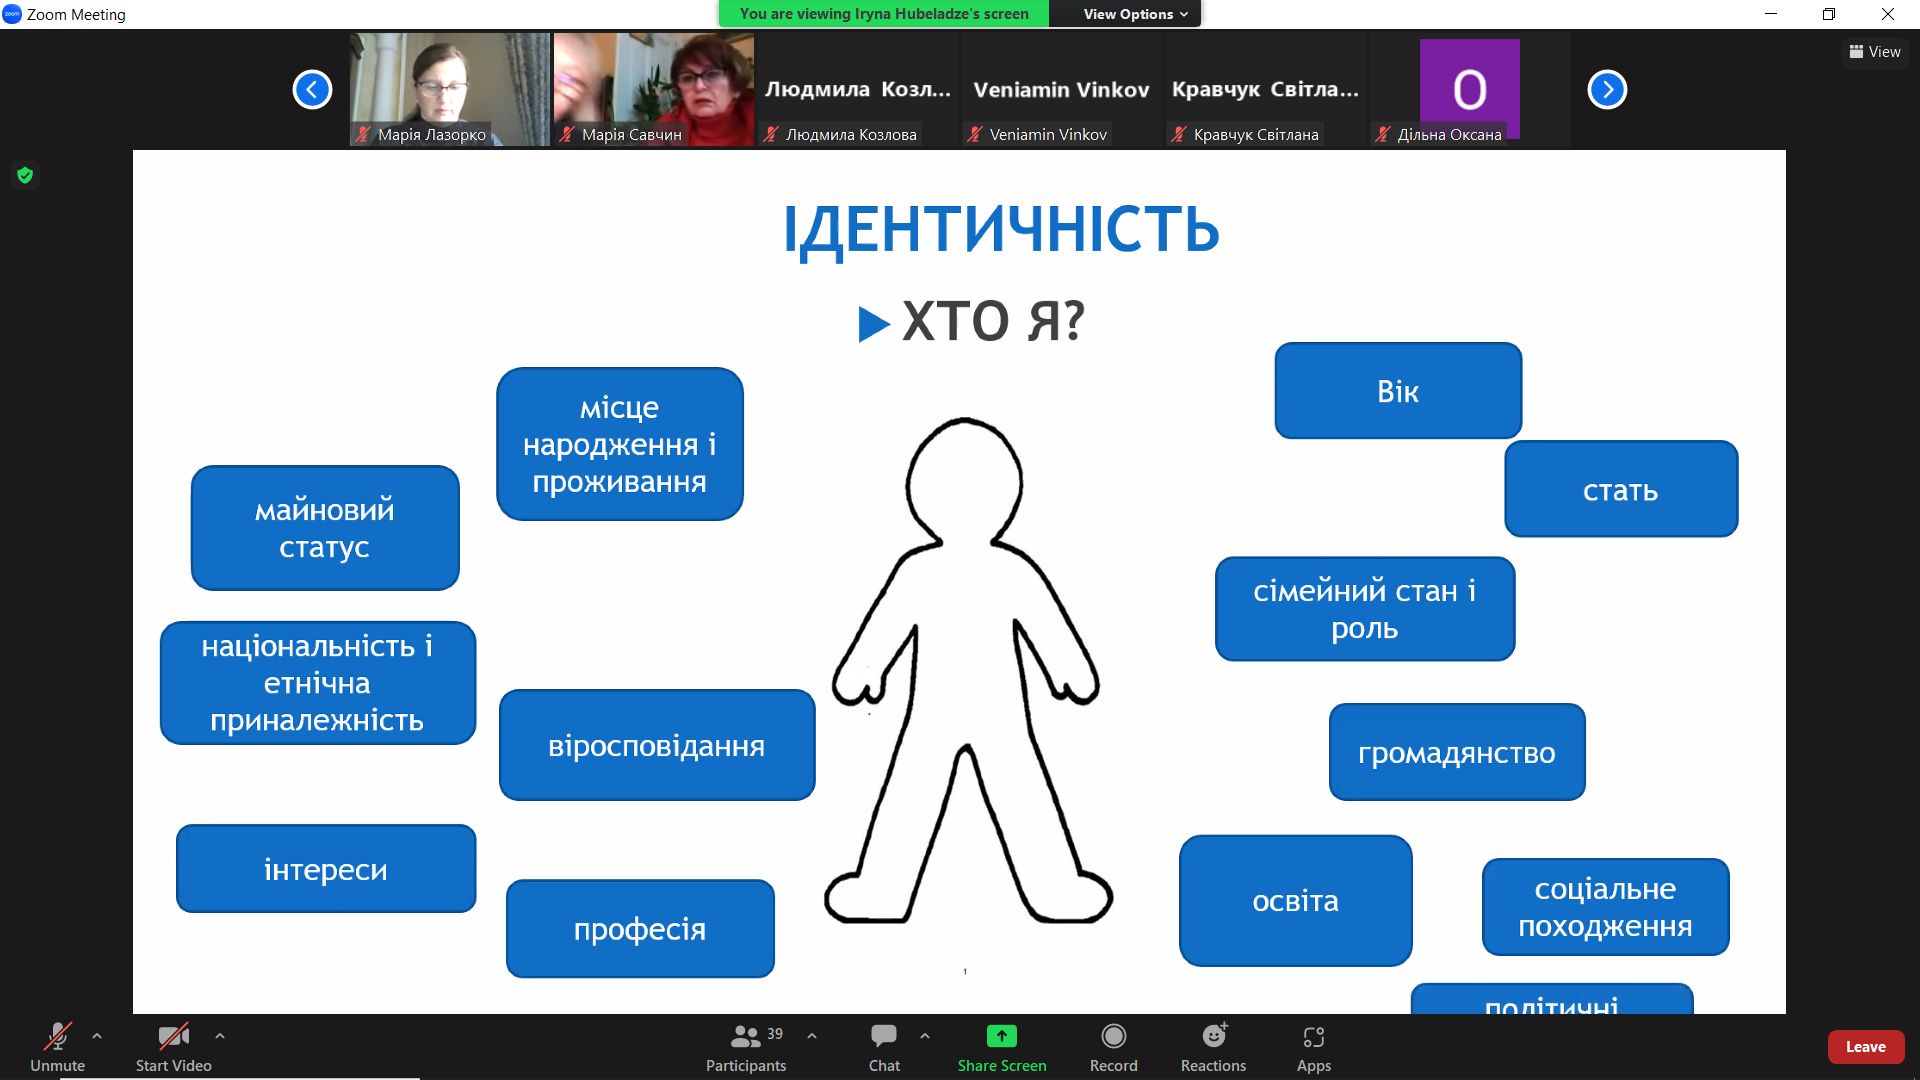Click Дільна Оксана purple avatar tile
The height and width of the screenshot is (1080, 1920).
tap(1469, 89)
